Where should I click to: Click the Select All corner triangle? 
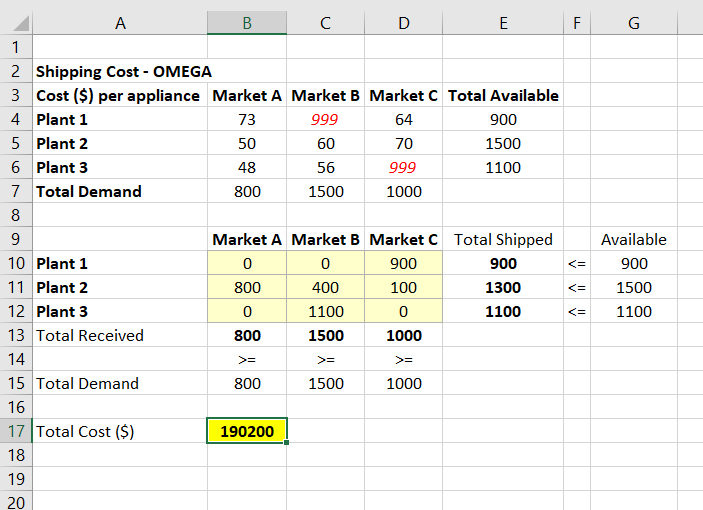tap(21, 23)
